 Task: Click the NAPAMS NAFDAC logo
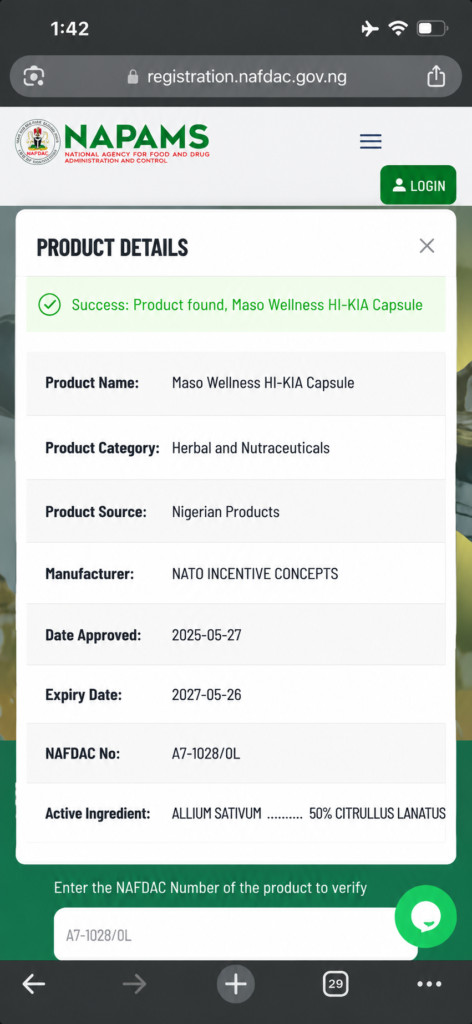point(112,142)
